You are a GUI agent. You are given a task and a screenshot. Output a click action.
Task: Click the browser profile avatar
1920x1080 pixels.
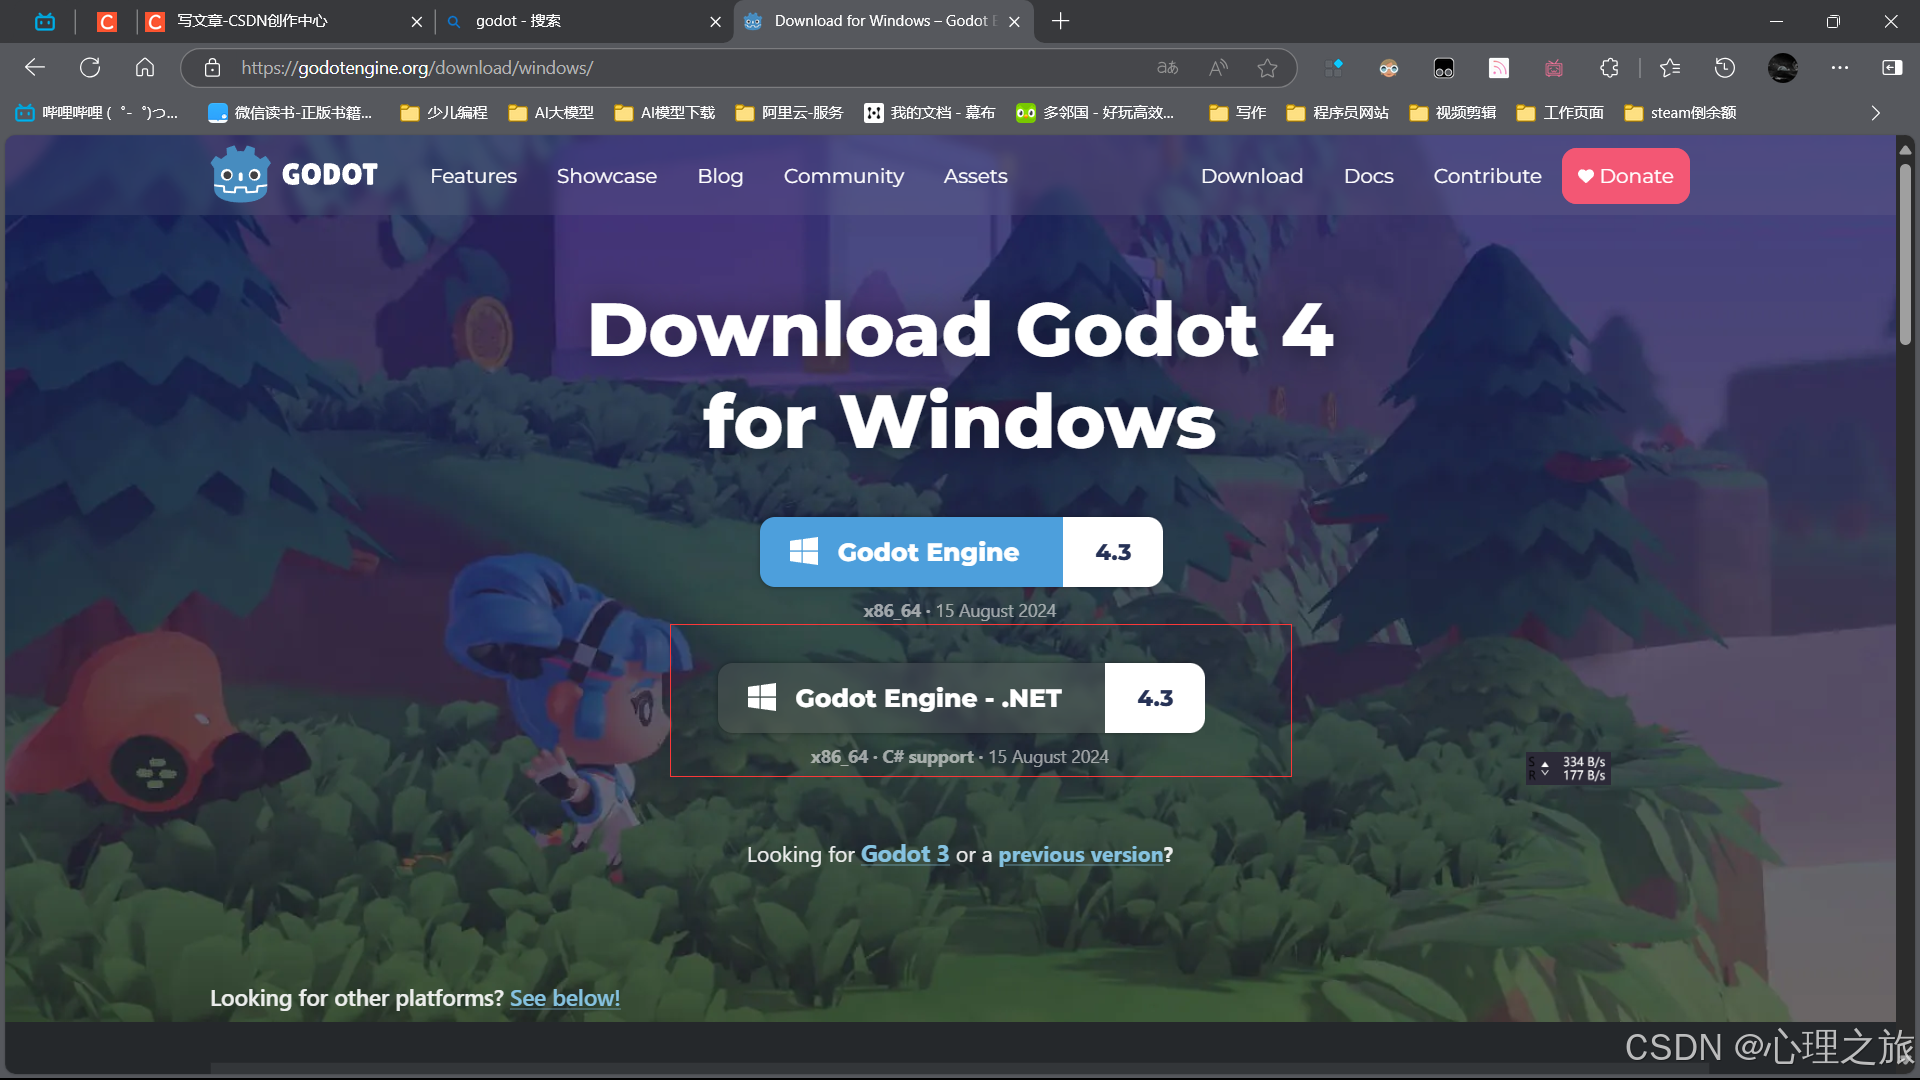click(1782, 67)
